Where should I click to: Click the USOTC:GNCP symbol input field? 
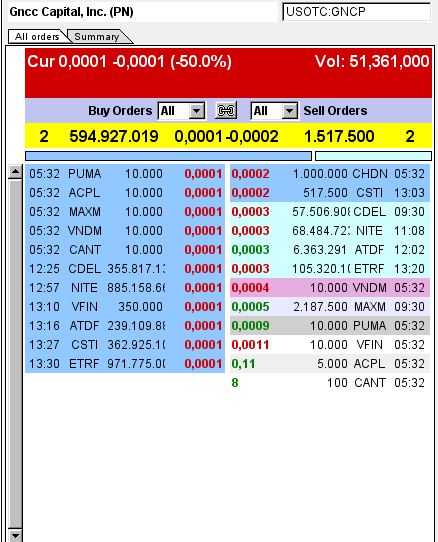[x=356, y=12]
